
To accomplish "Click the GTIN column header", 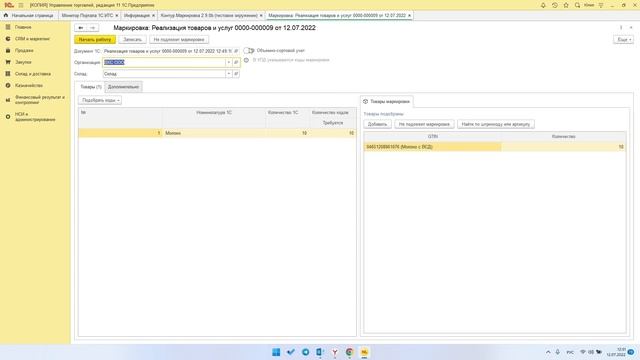I will coord(433,136).
